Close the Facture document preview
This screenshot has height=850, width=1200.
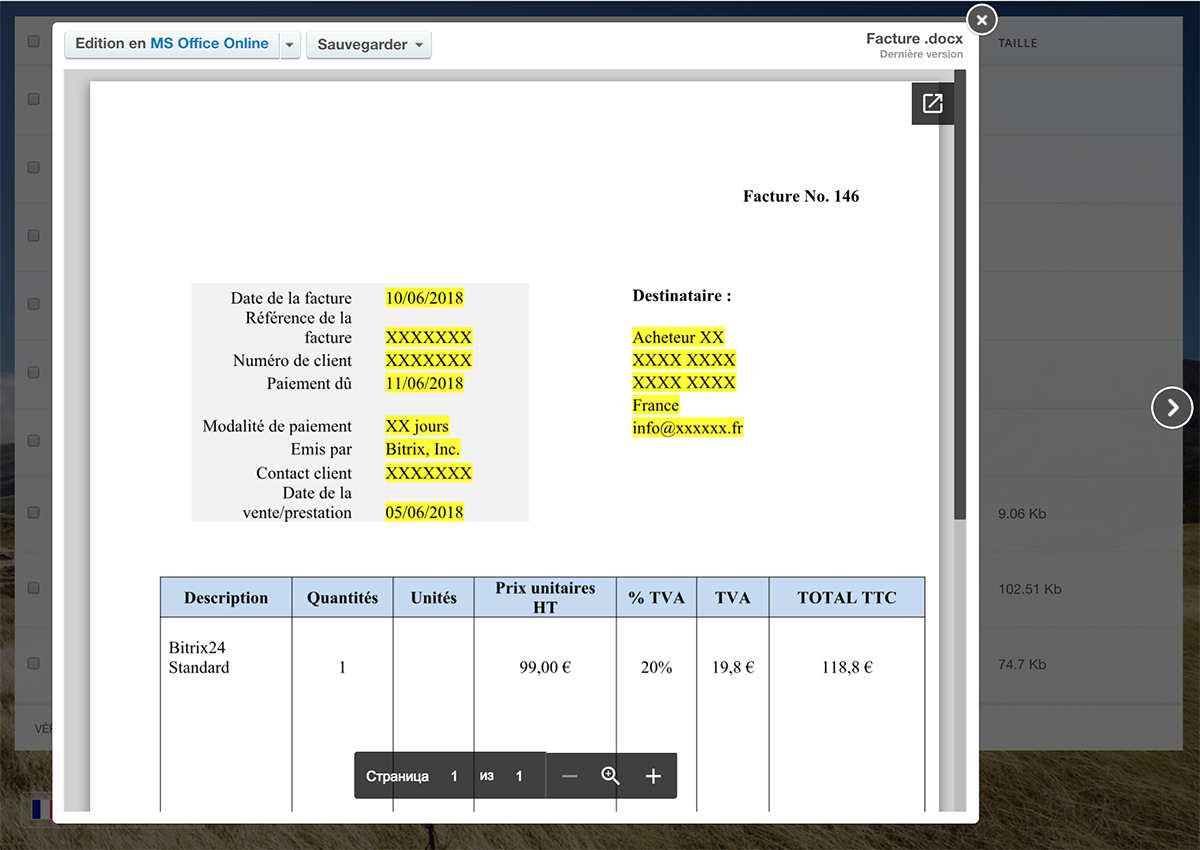pyautogui.click(x=981, y=19)
